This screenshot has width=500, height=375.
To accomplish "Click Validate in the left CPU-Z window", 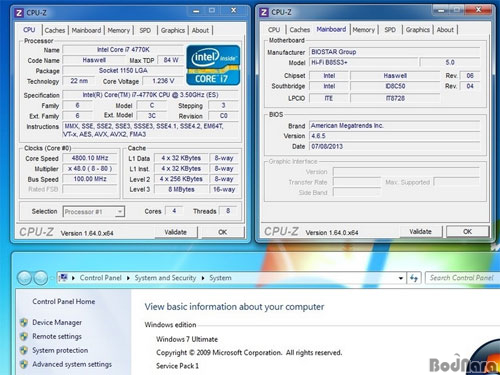I will (x=176, y=232).
